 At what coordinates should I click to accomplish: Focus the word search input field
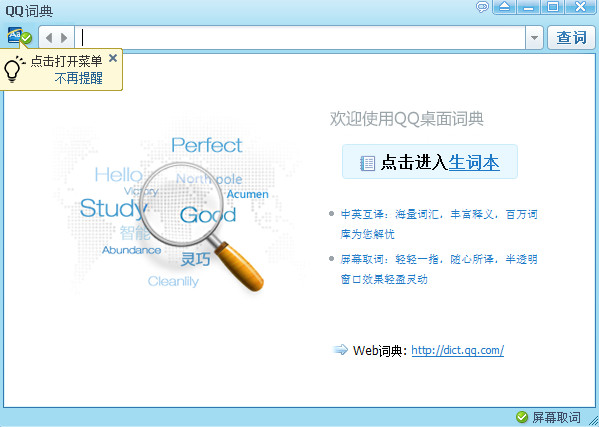tap(300, 37)
